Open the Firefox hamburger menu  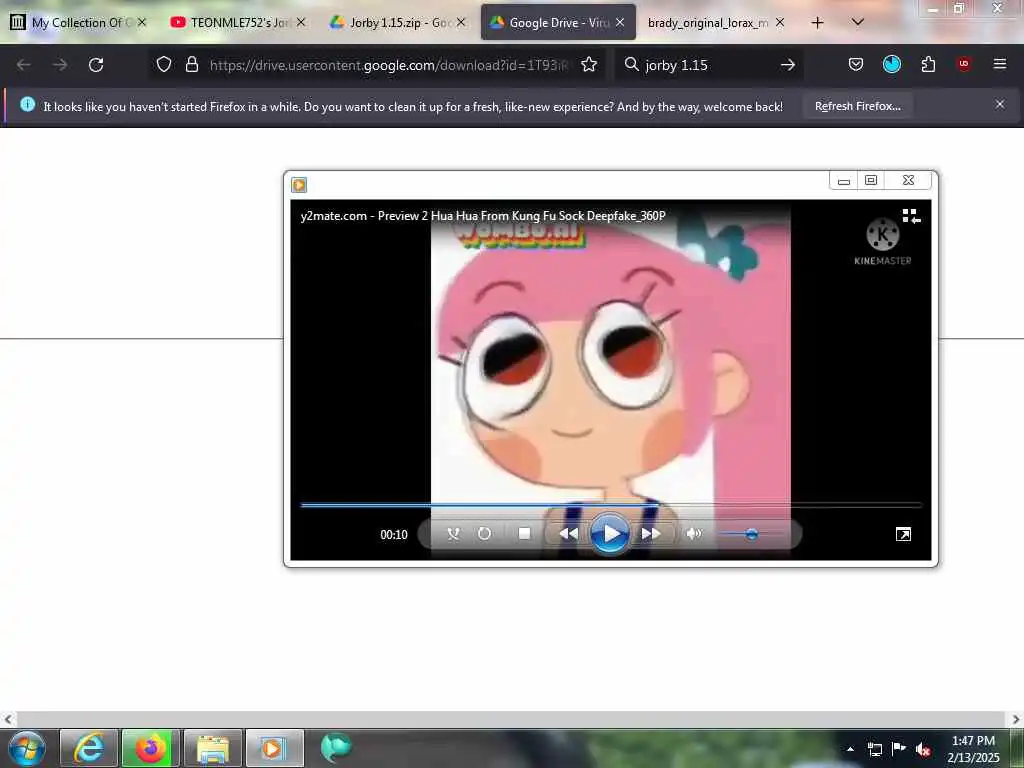point(1000,64)
